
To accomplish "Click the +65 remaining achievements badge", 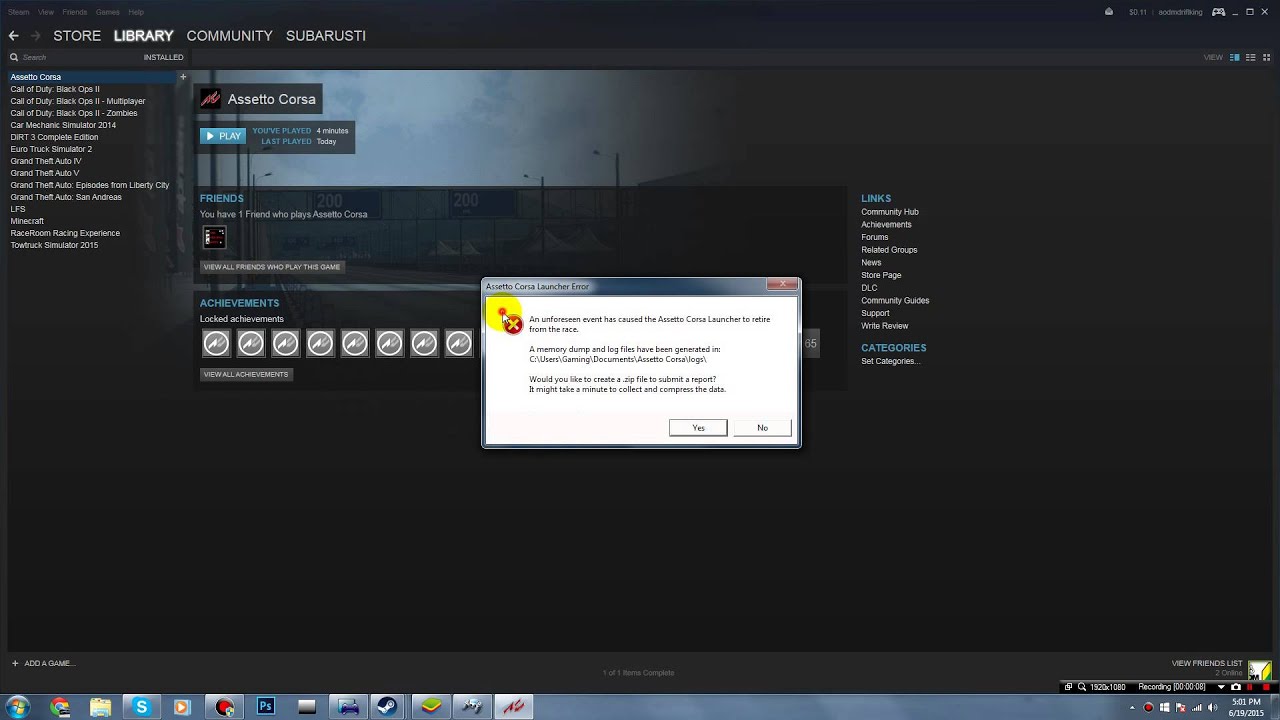I will click(810, 343).
